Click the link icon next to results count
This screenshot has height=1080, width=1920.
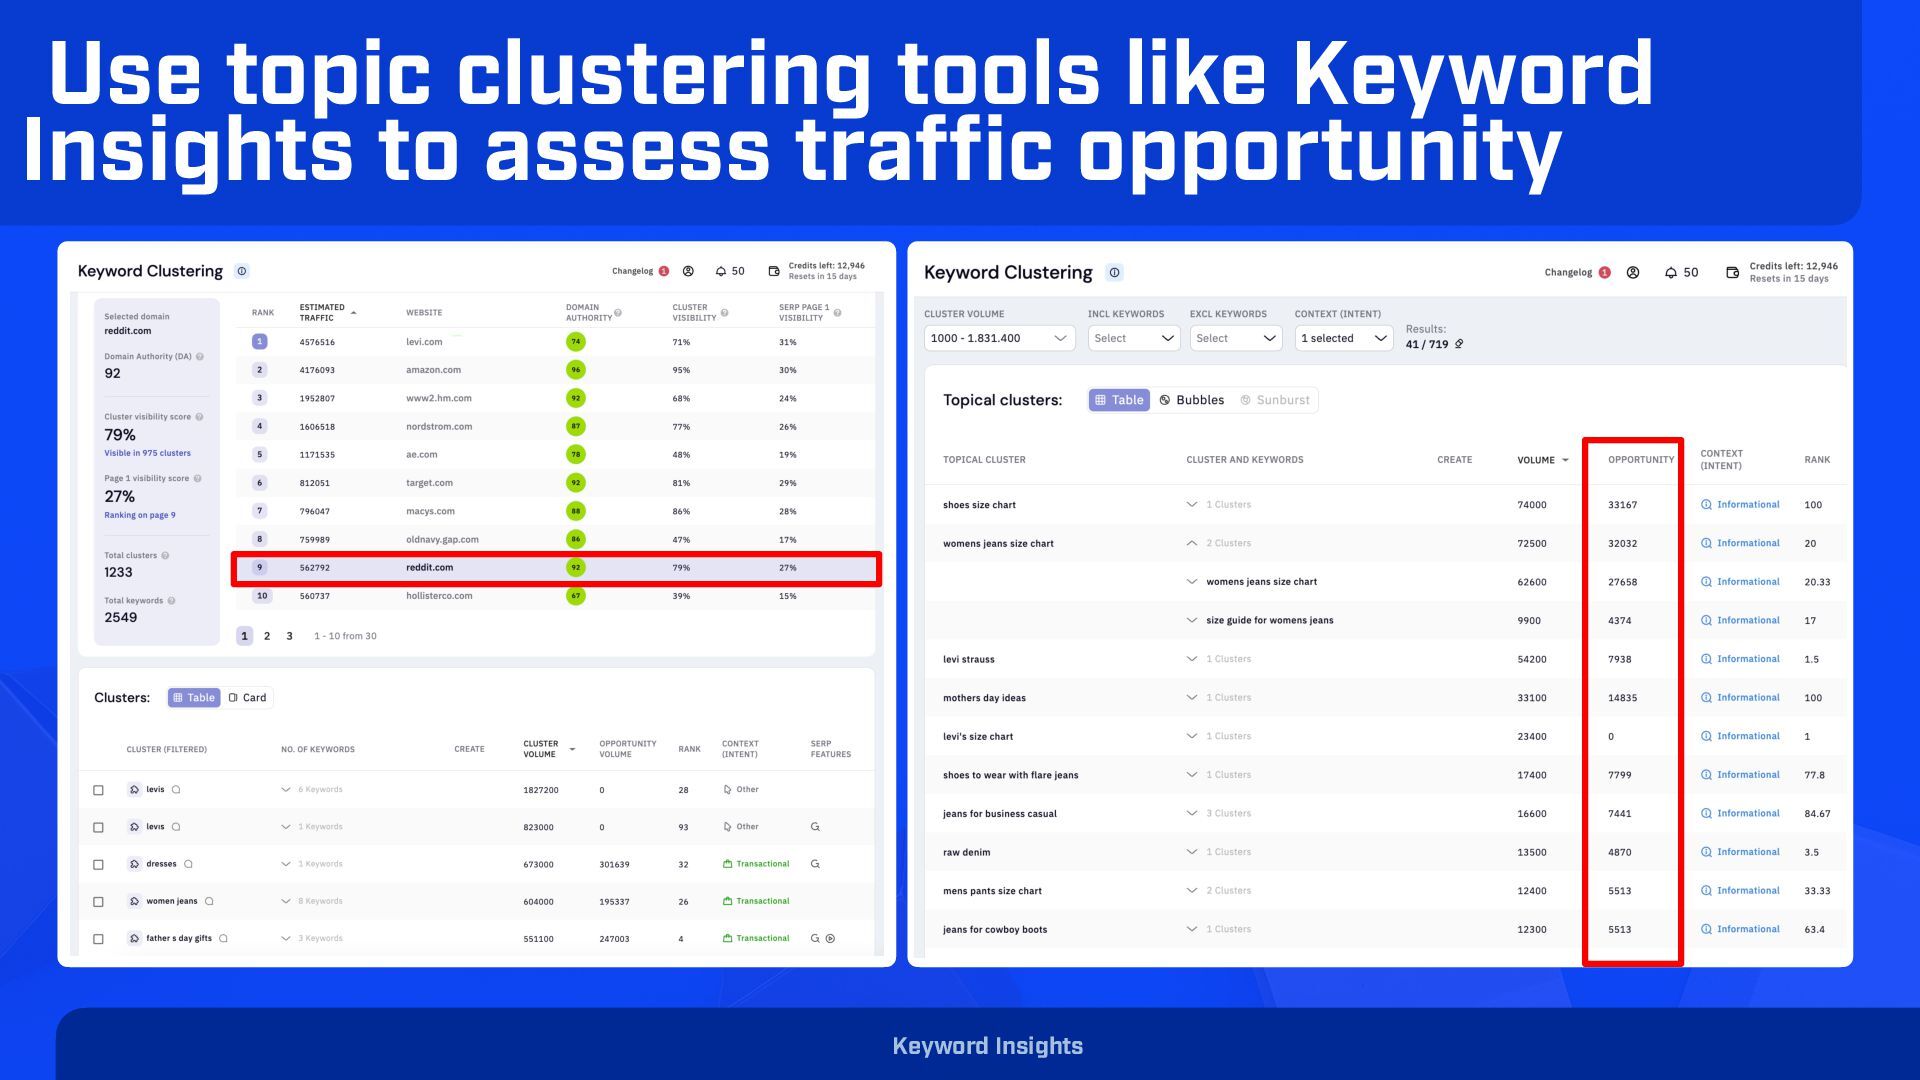(x=1459, y=344)
